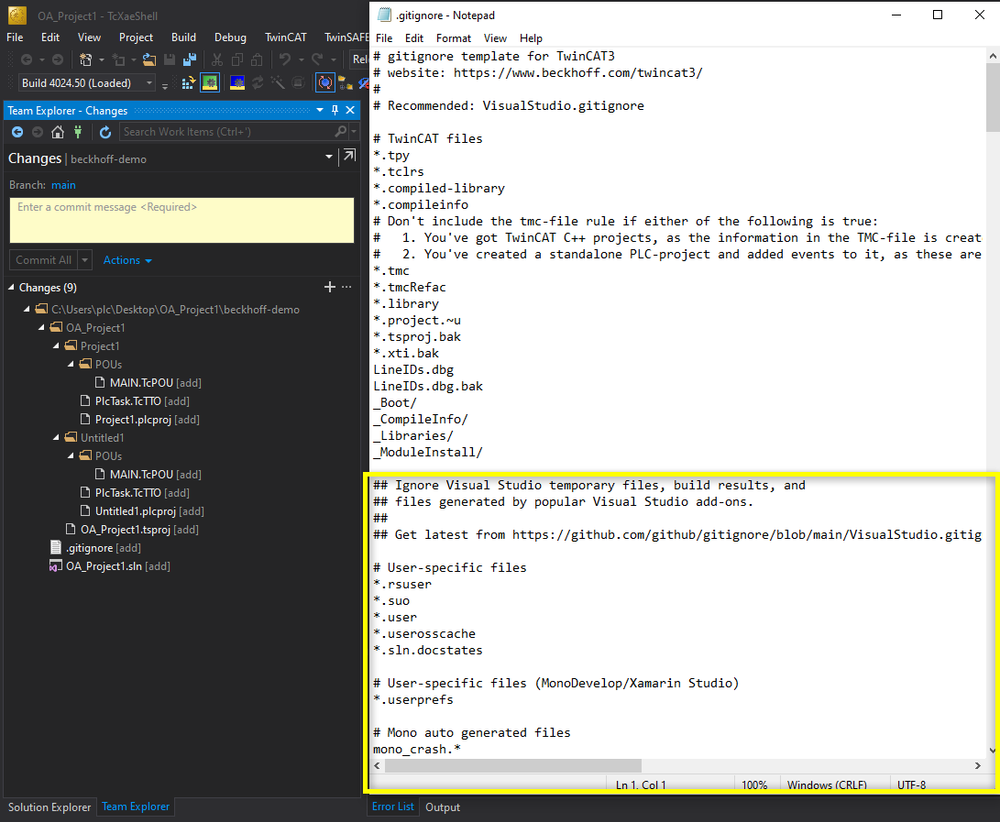Click the Scan magic wand icon
This screenshot has width=1000, height=822.
click(277, 83)
